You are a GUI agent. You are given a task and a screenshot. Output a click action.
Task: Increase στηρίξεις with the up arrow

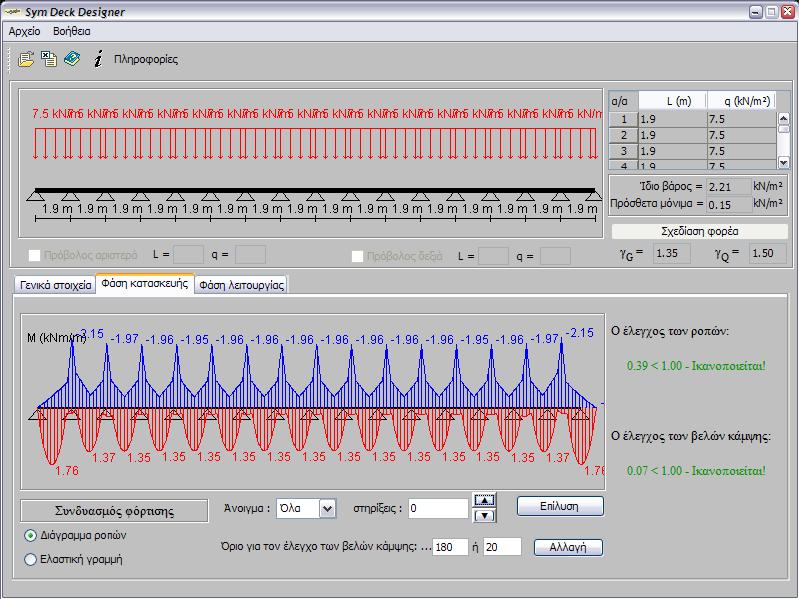tap(484, 500)
